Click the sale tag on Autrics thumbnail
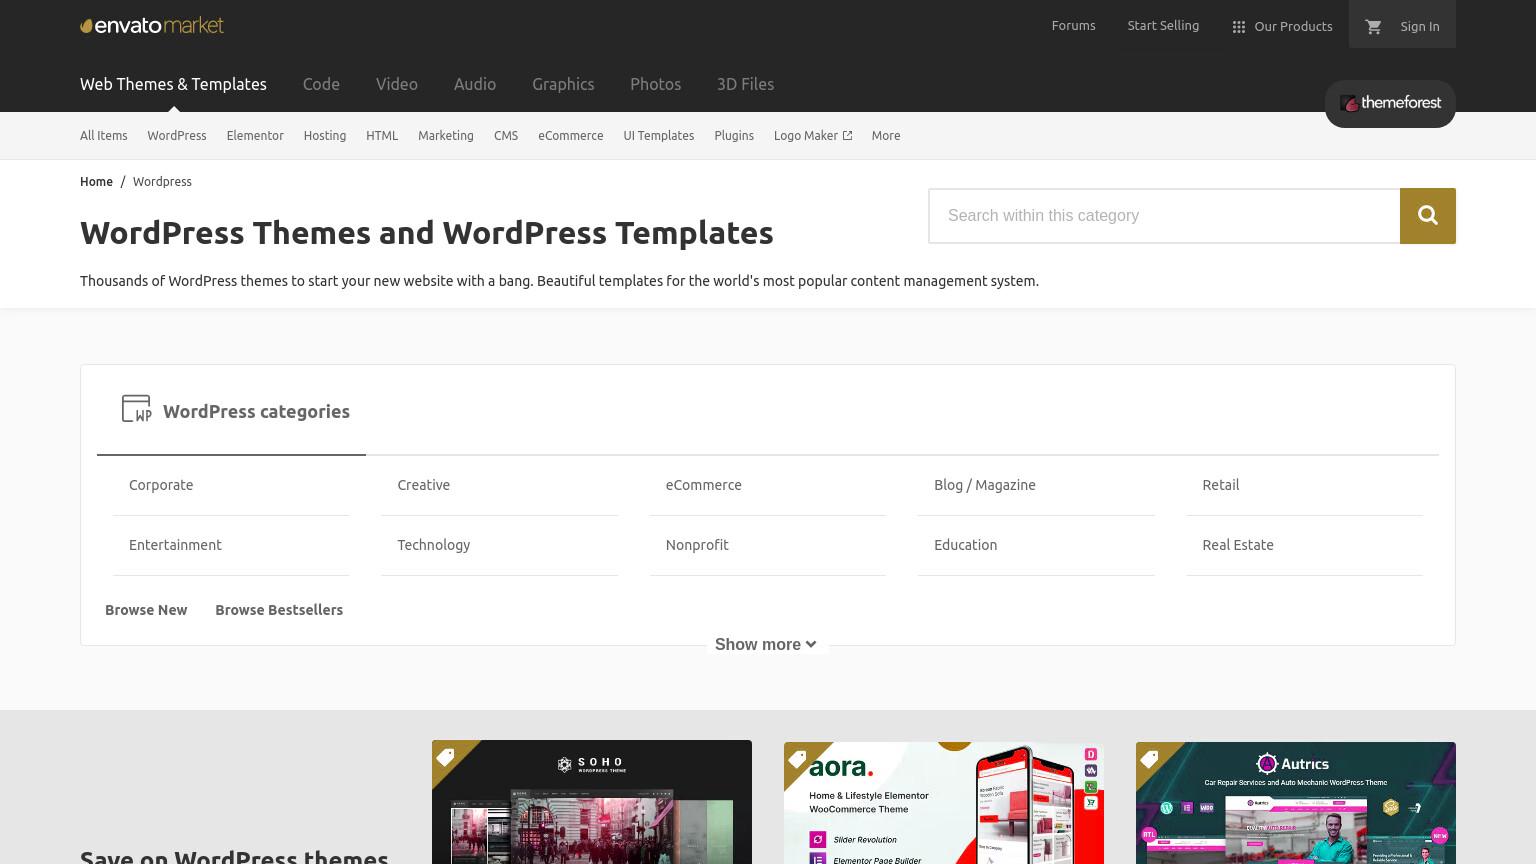 coord(1150,759)
